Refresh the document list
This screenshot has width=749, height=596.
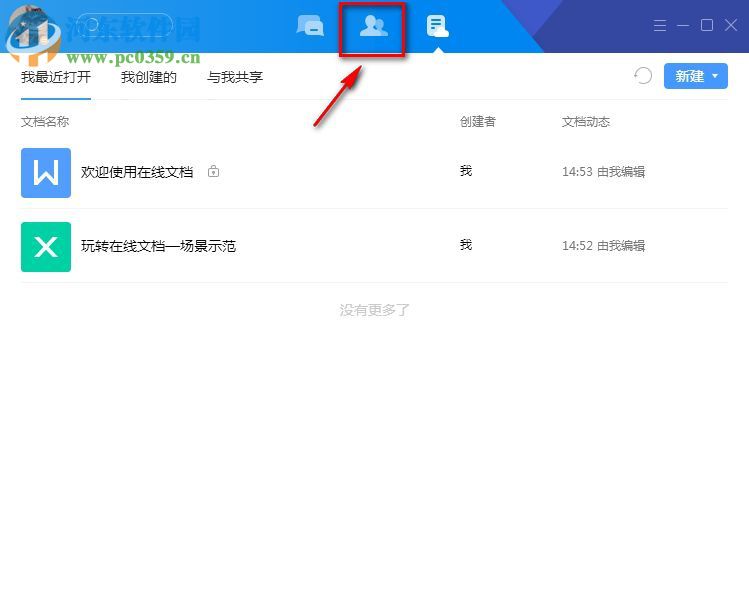click(643, 76)
